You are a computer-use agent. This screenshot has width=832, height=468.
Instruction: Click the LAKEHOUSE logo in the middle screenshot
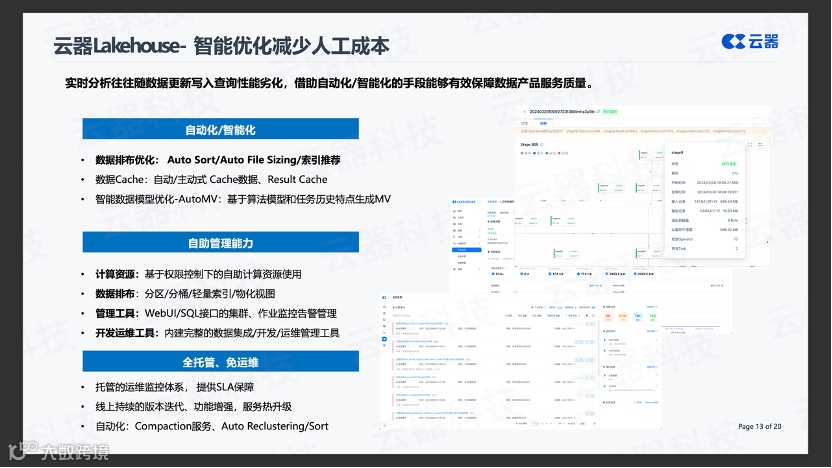[464, 202]
